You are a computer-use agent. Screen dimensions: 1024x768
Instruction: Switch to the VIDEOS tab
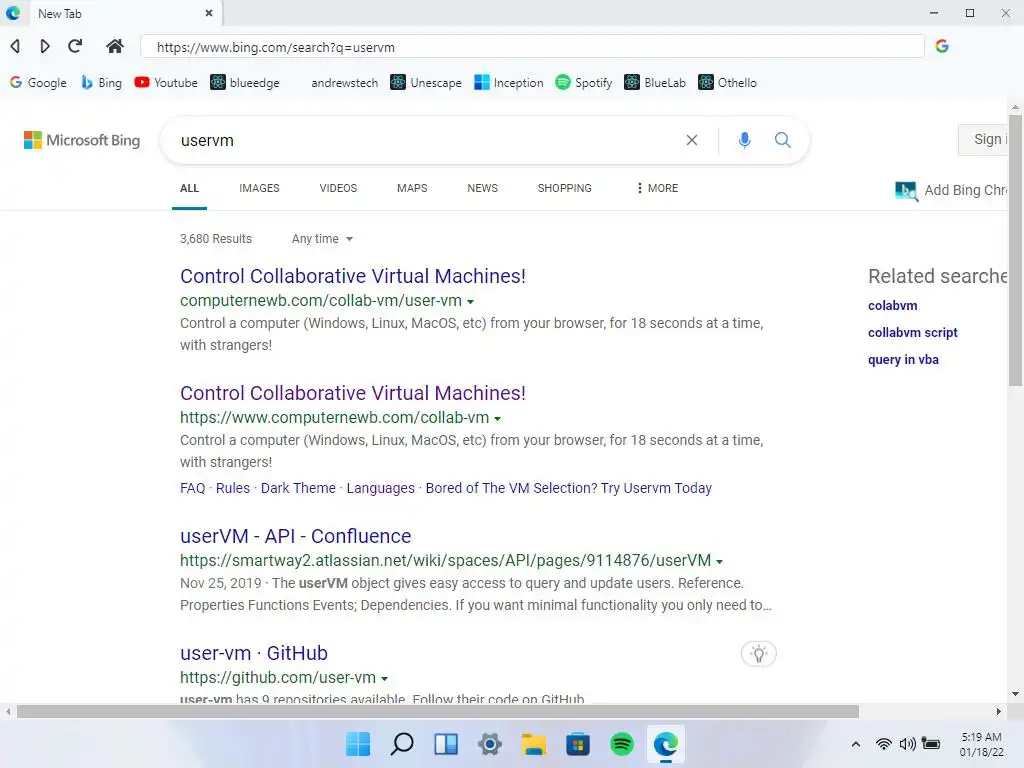click(338, 188)
